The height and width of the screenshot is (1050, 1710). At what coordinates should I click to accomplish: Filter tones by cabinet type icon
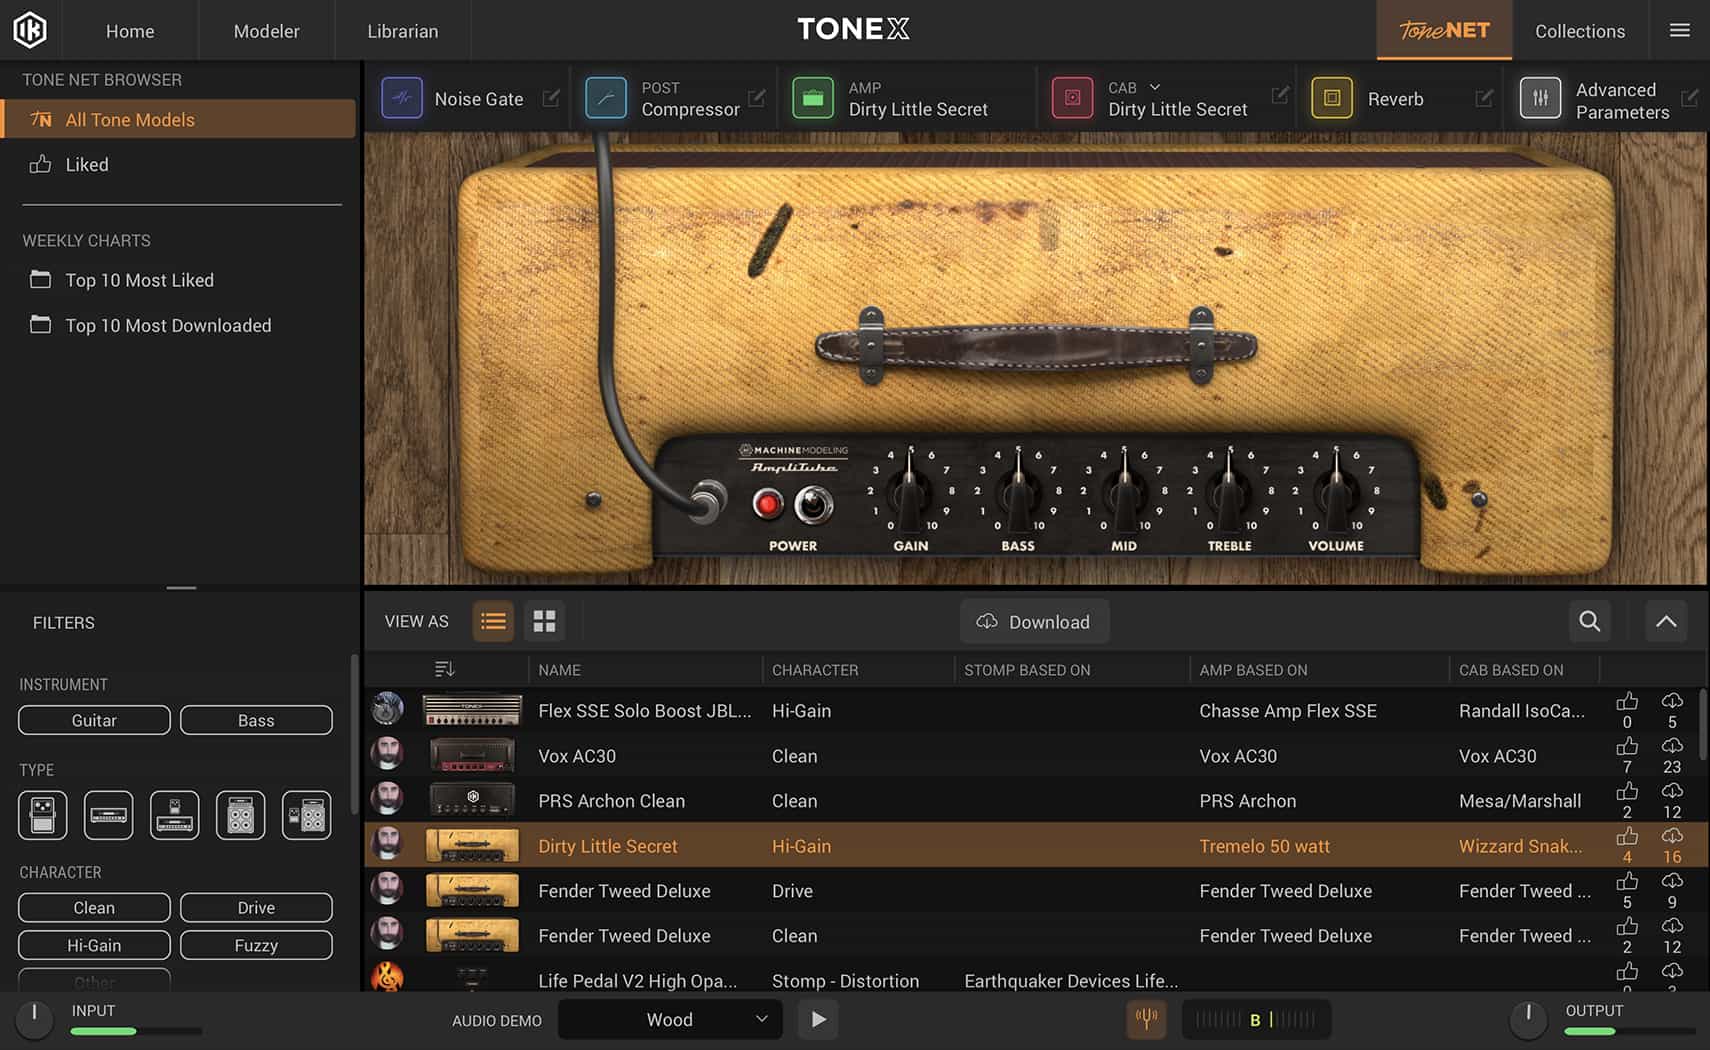coord(240,815)
